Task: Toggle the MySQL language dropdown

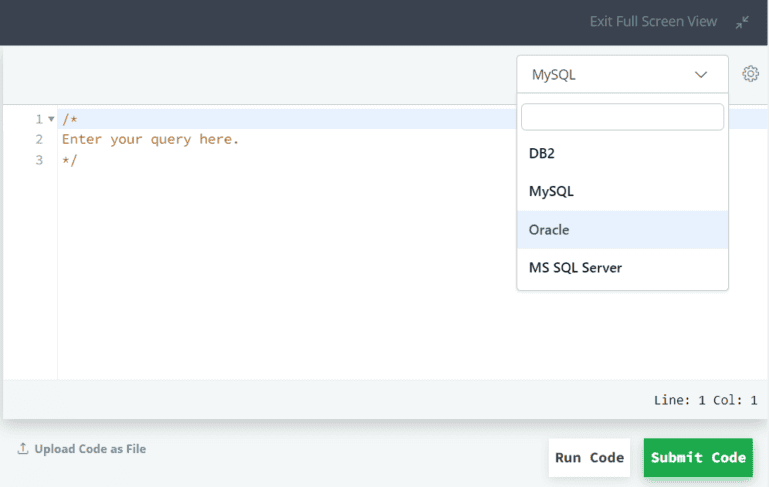Action: click(x=622, y=75)
